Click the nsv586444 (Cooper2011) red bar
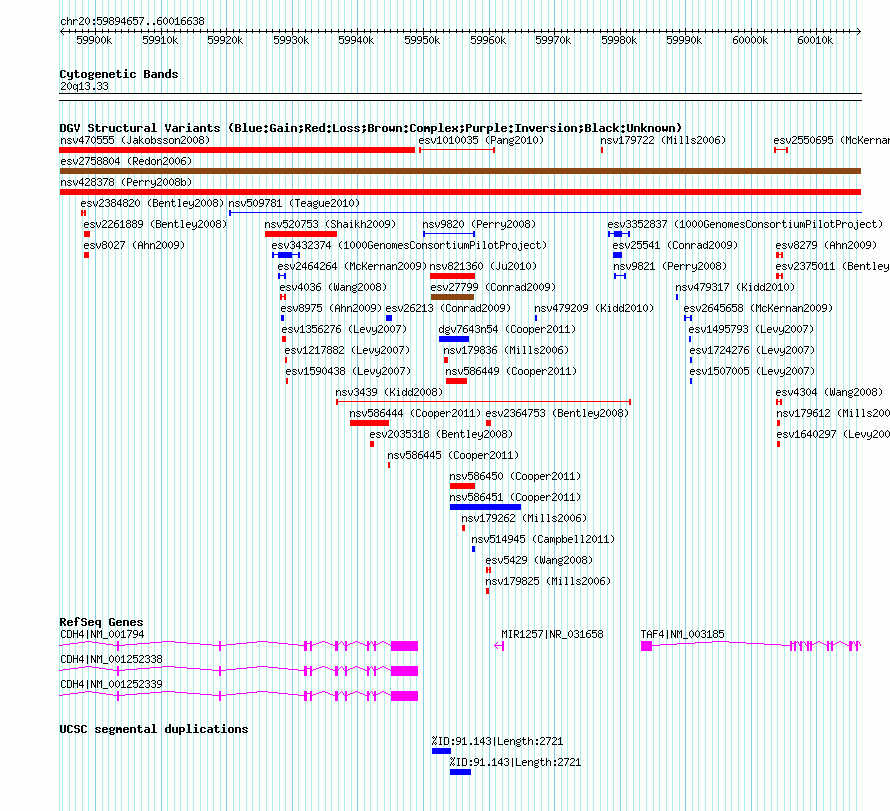Image resolution: width=890 pixels, height=811 pixels. point(370,423)
